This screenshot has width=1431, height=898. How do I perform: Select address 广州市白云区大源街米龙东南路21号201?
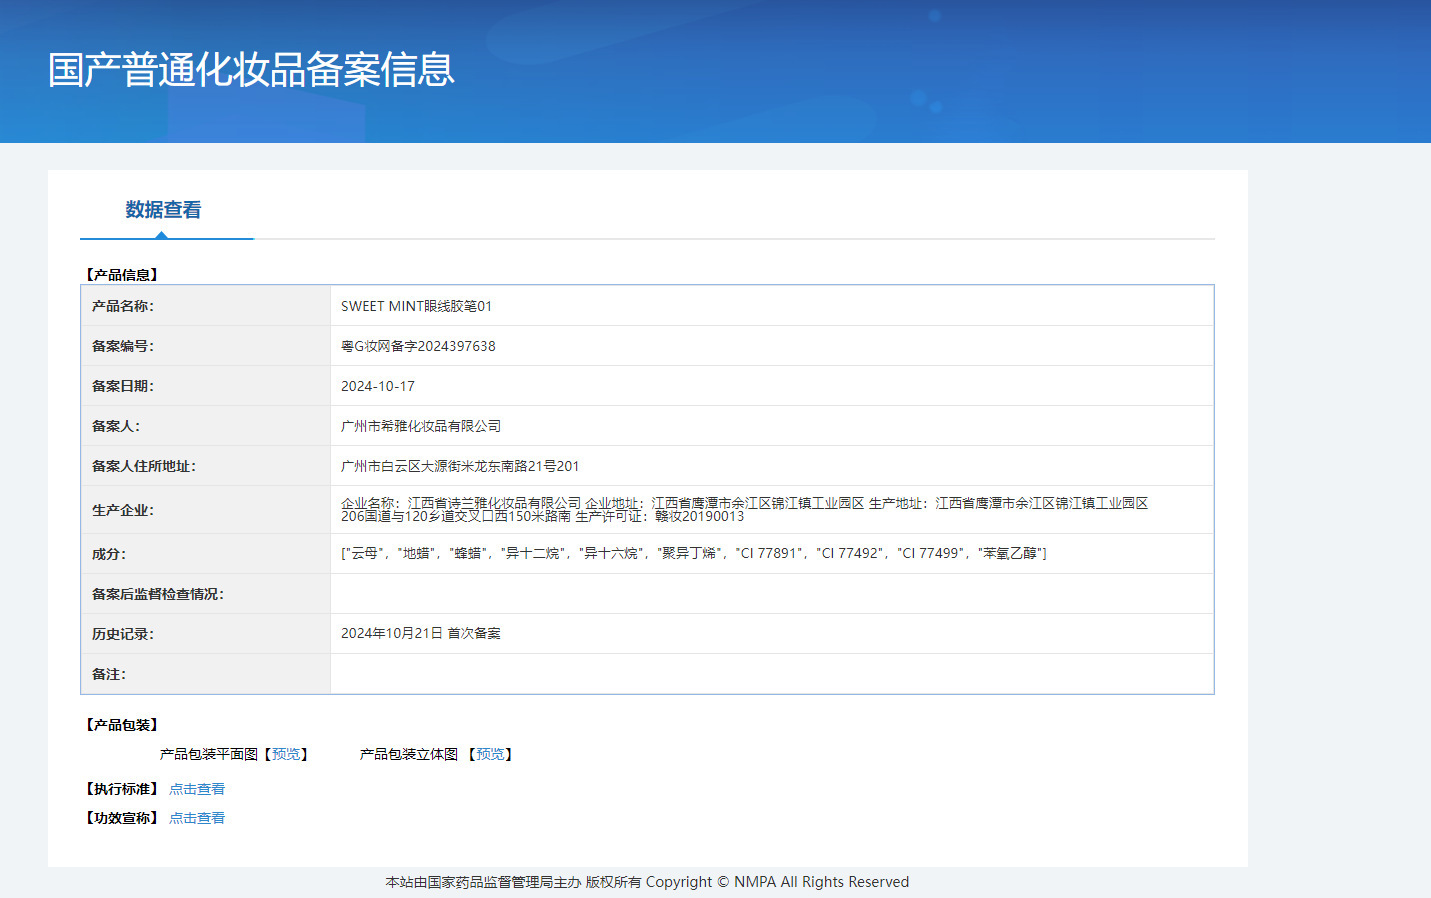coord(460,466)
